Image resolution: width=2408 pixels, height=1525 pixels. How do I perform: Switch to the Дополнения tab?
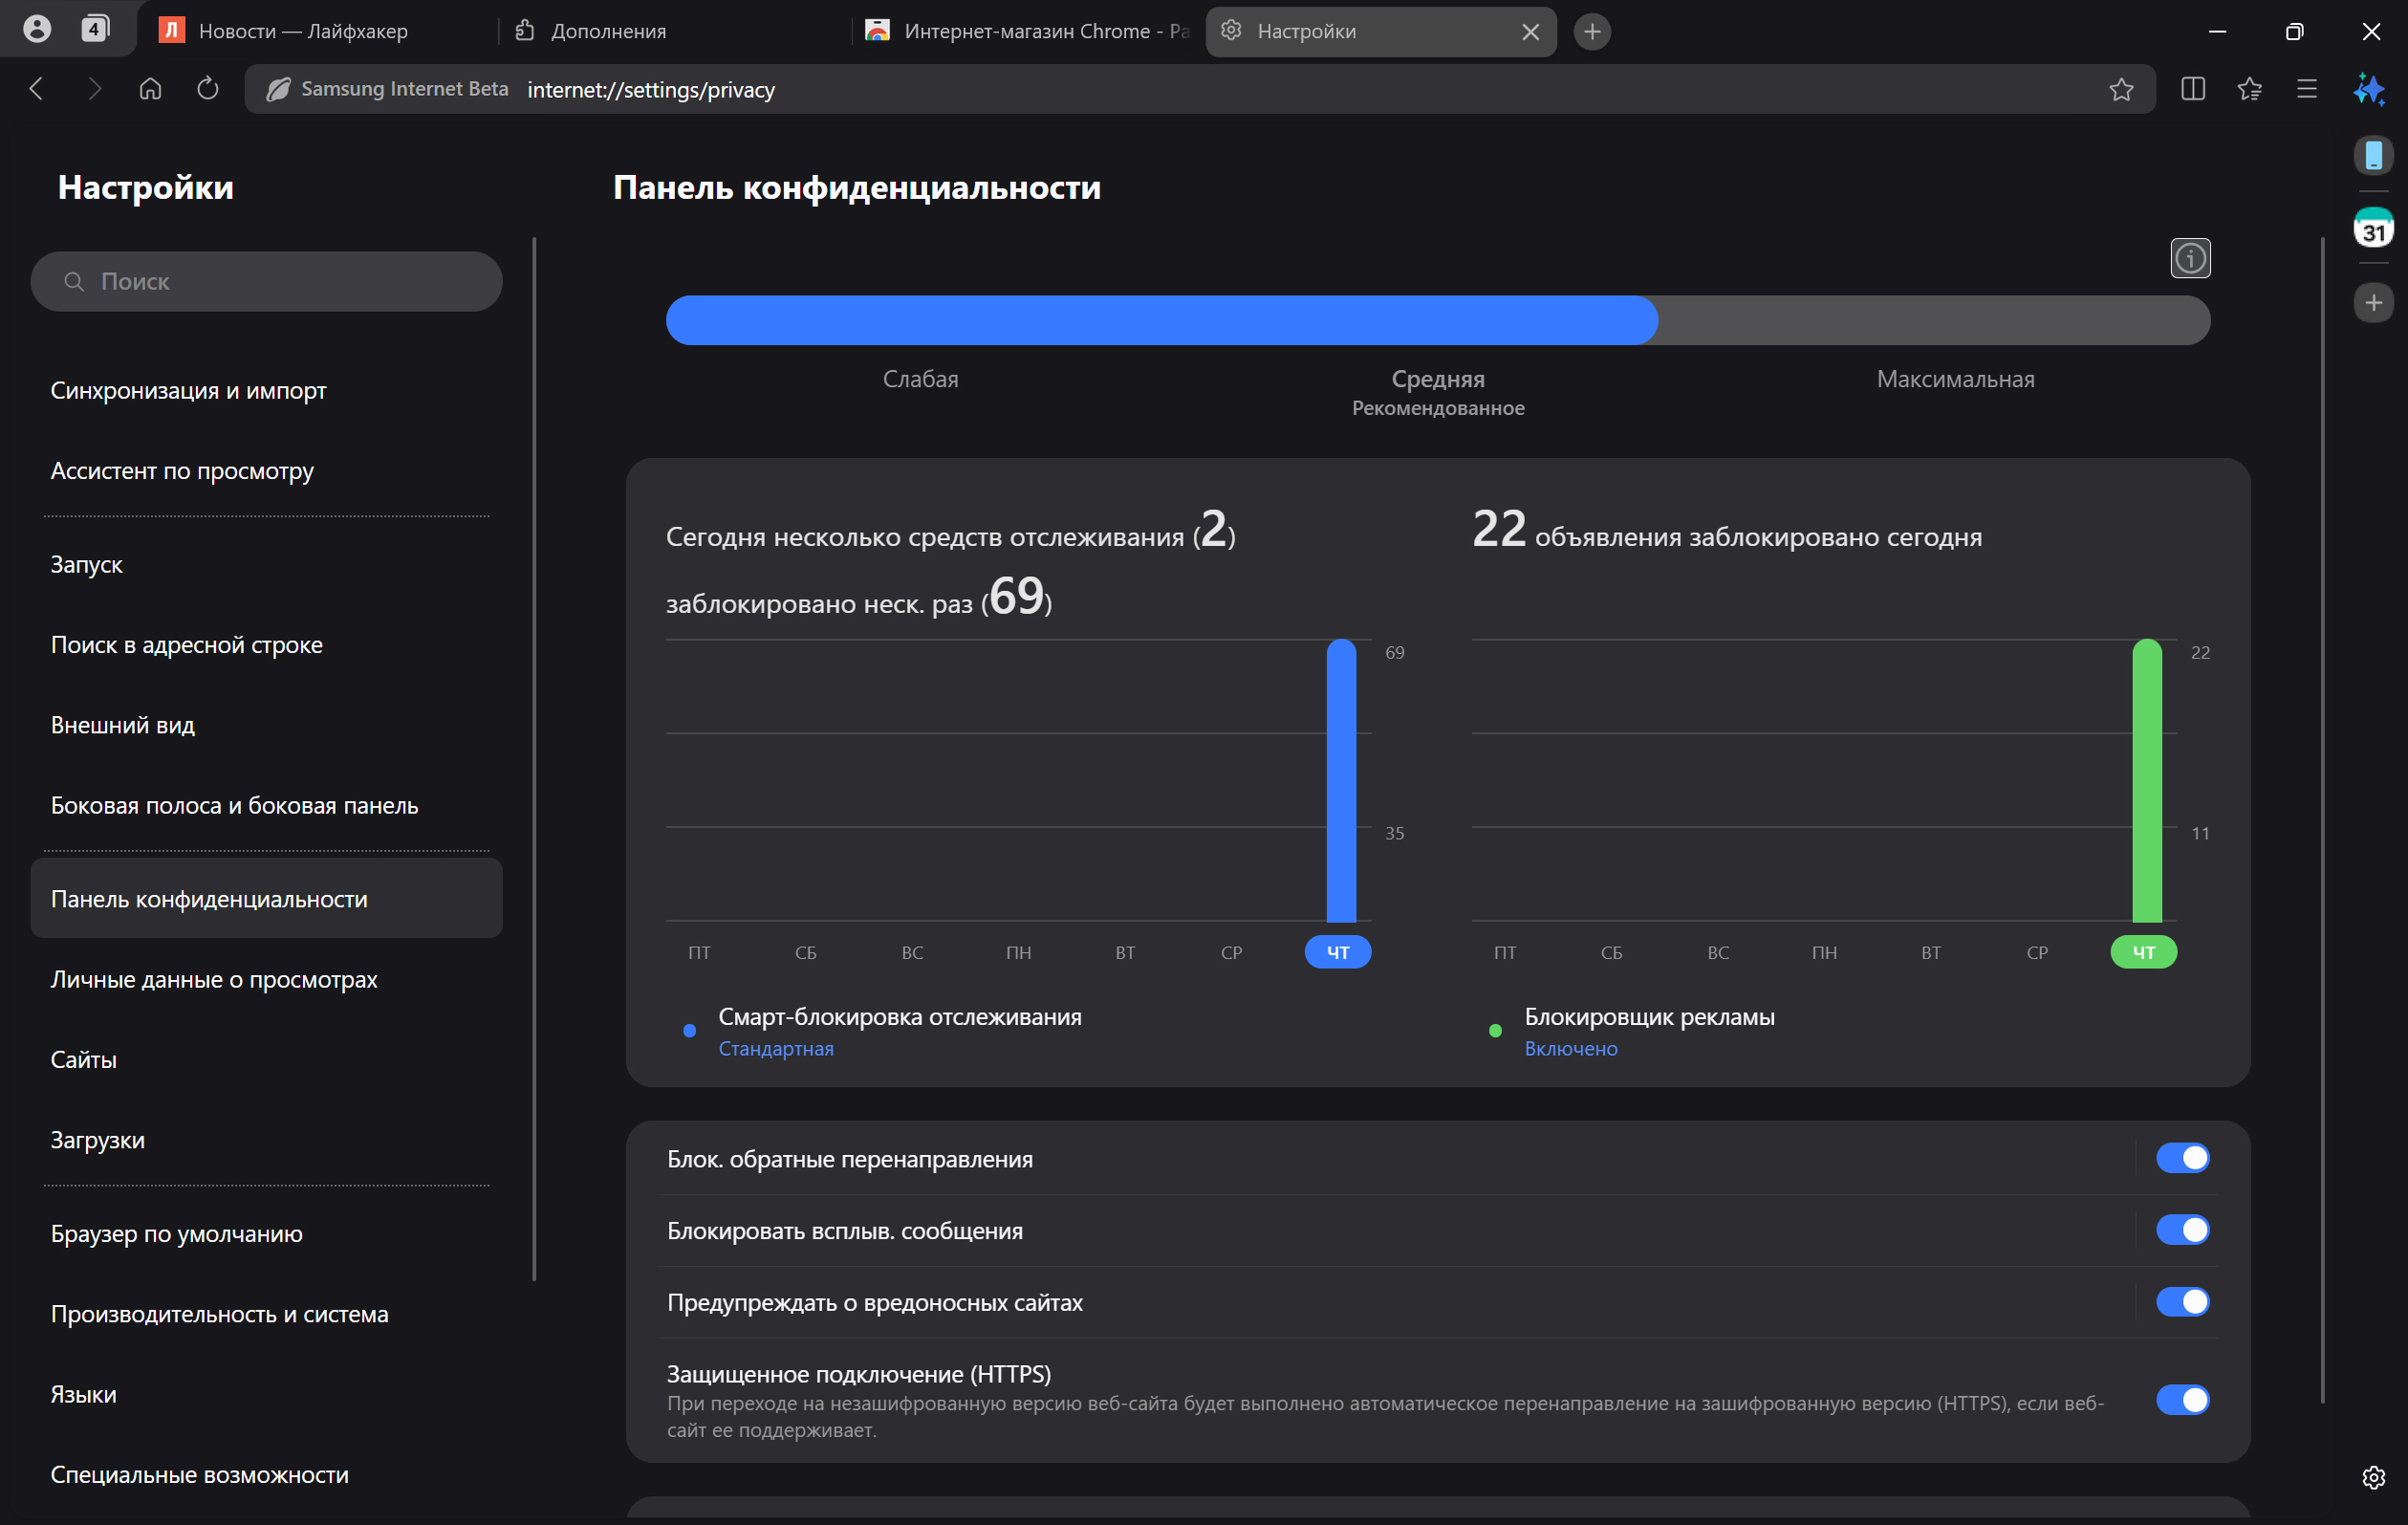coord(608,31)
